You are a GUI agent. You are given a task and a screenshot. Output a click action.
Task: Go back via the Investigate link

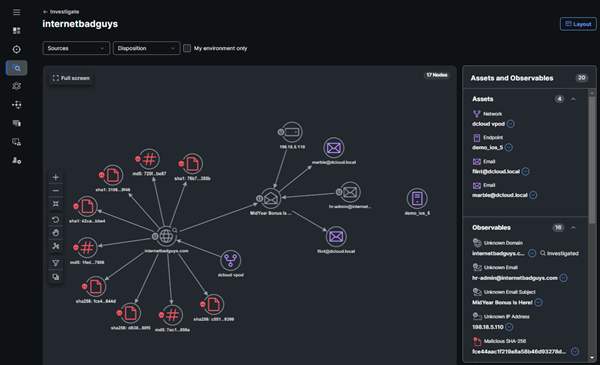tap(61, 12)
